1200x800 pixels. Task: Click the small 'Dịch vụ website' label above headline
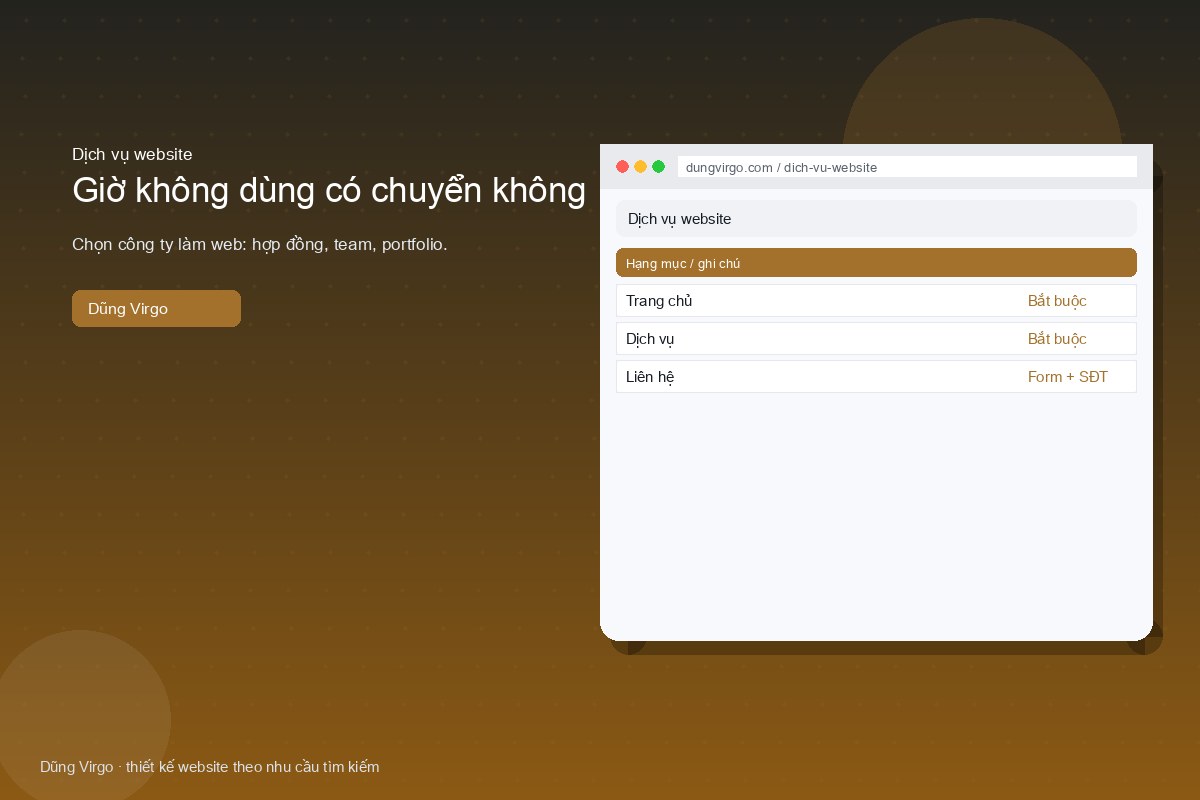coord(132,154)
